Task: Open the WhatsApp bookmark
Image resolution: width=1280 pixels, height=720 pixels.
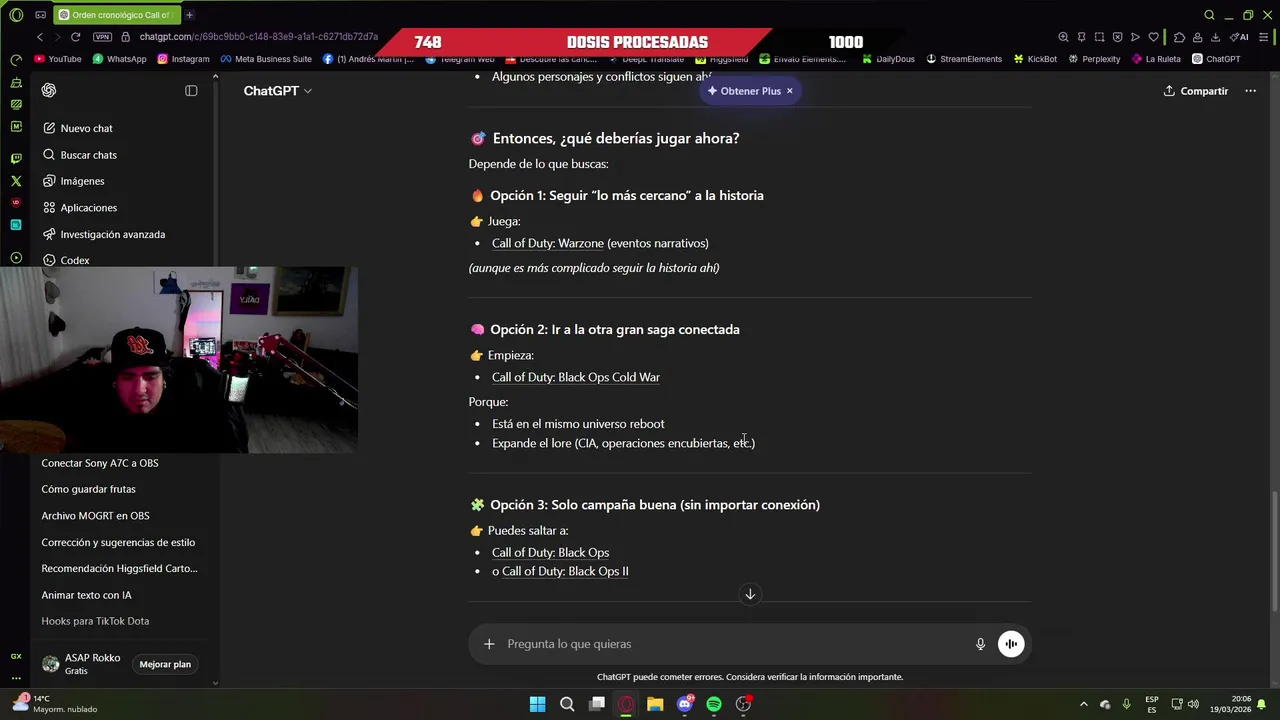Action: 119,59
